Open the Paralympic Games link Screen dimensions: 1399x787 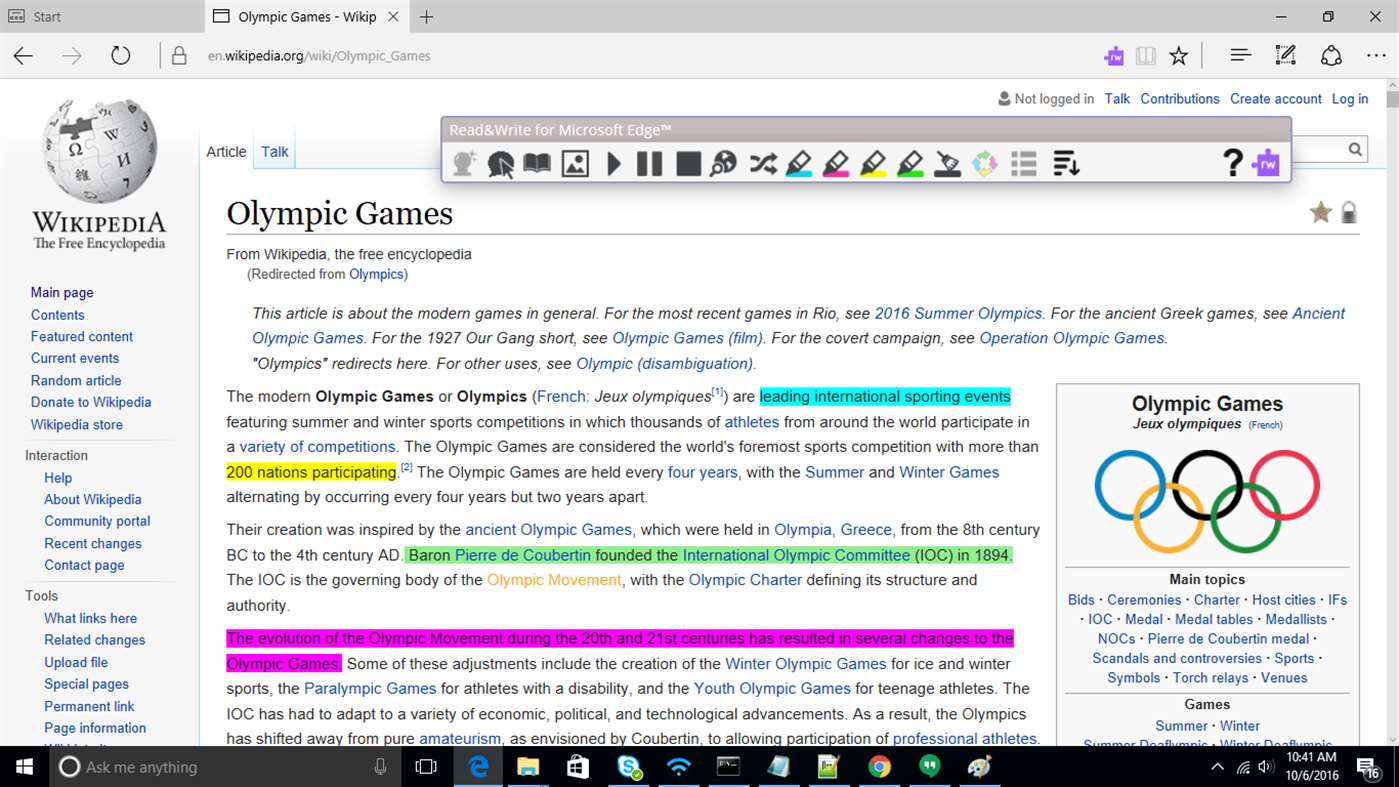[x=370, y=688]
